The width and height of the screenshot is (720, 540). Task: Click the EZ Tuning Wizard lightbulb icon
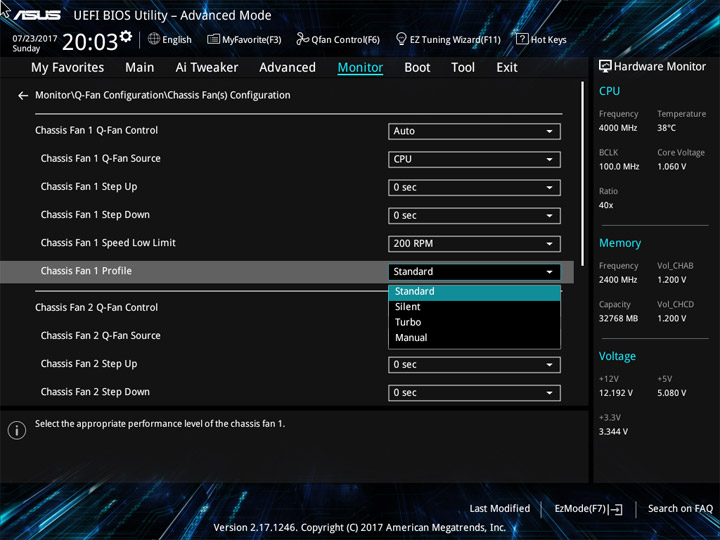[x=401, y=39]
